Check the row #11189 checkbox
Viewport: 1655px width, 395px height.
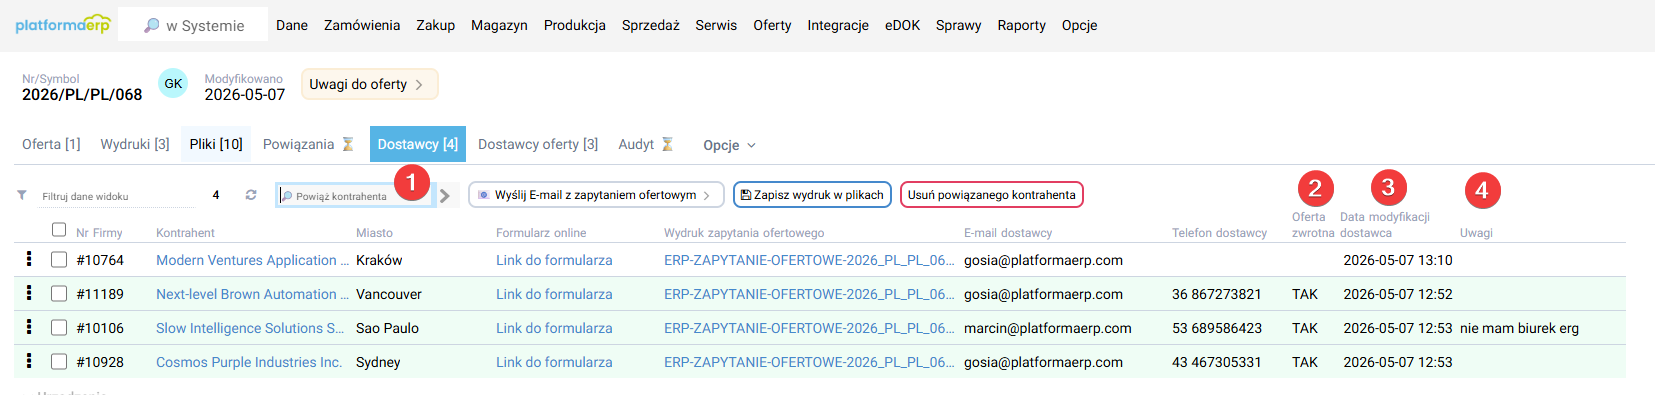click(x=59, y=294)
